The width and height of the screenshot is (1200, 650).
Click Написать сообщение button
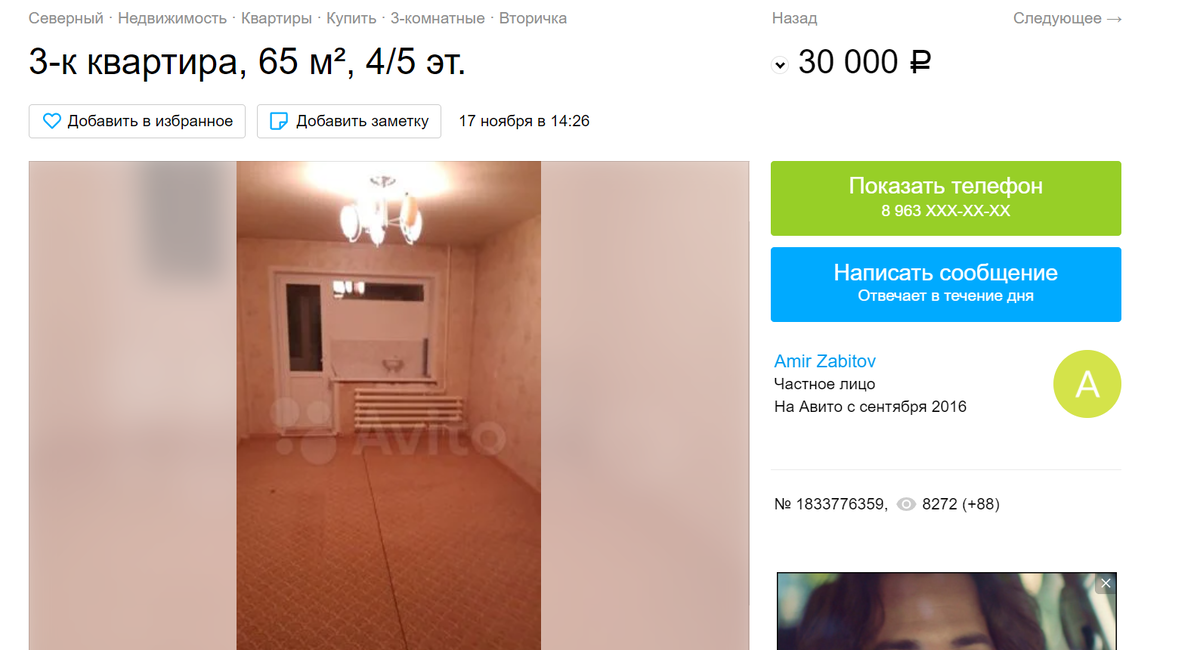click(x=946, y=284)
